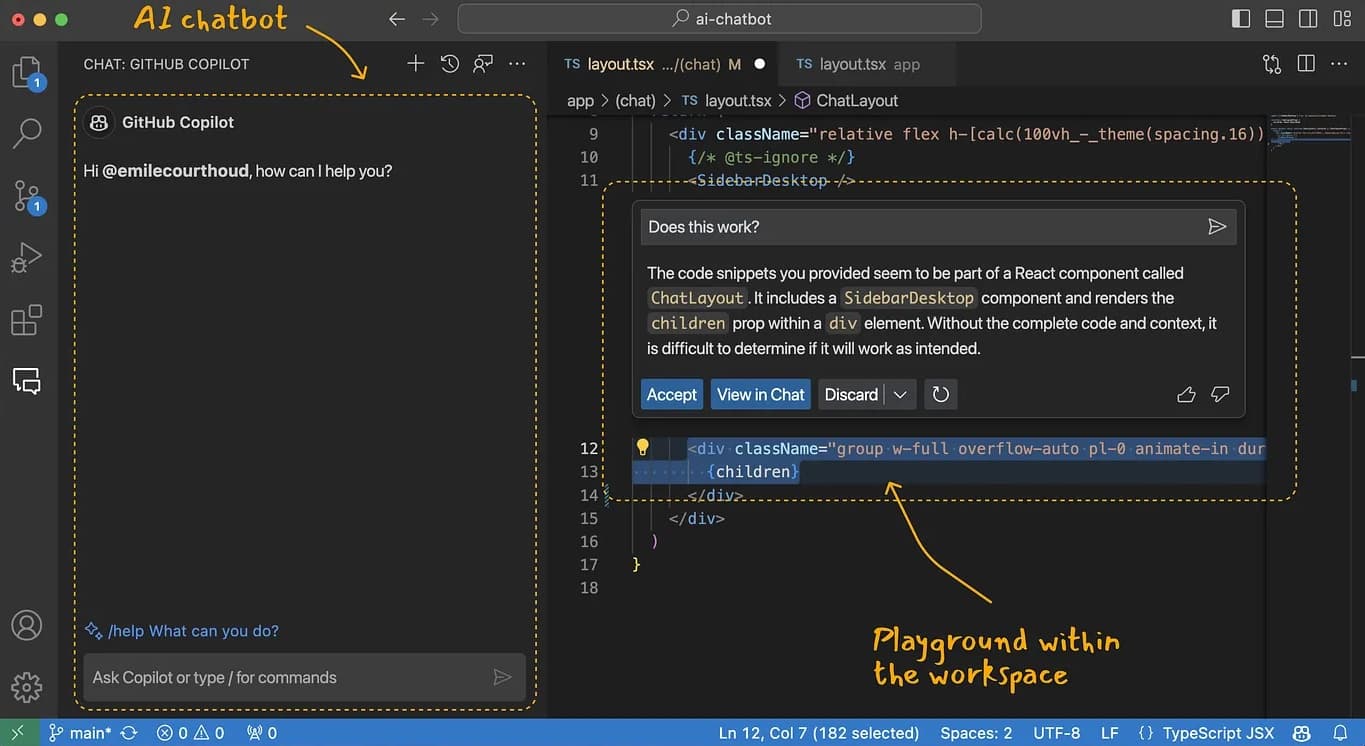Screen dimensions: 1365x746
Task: Open the Source Control view icon
Action: pos(27,196)
